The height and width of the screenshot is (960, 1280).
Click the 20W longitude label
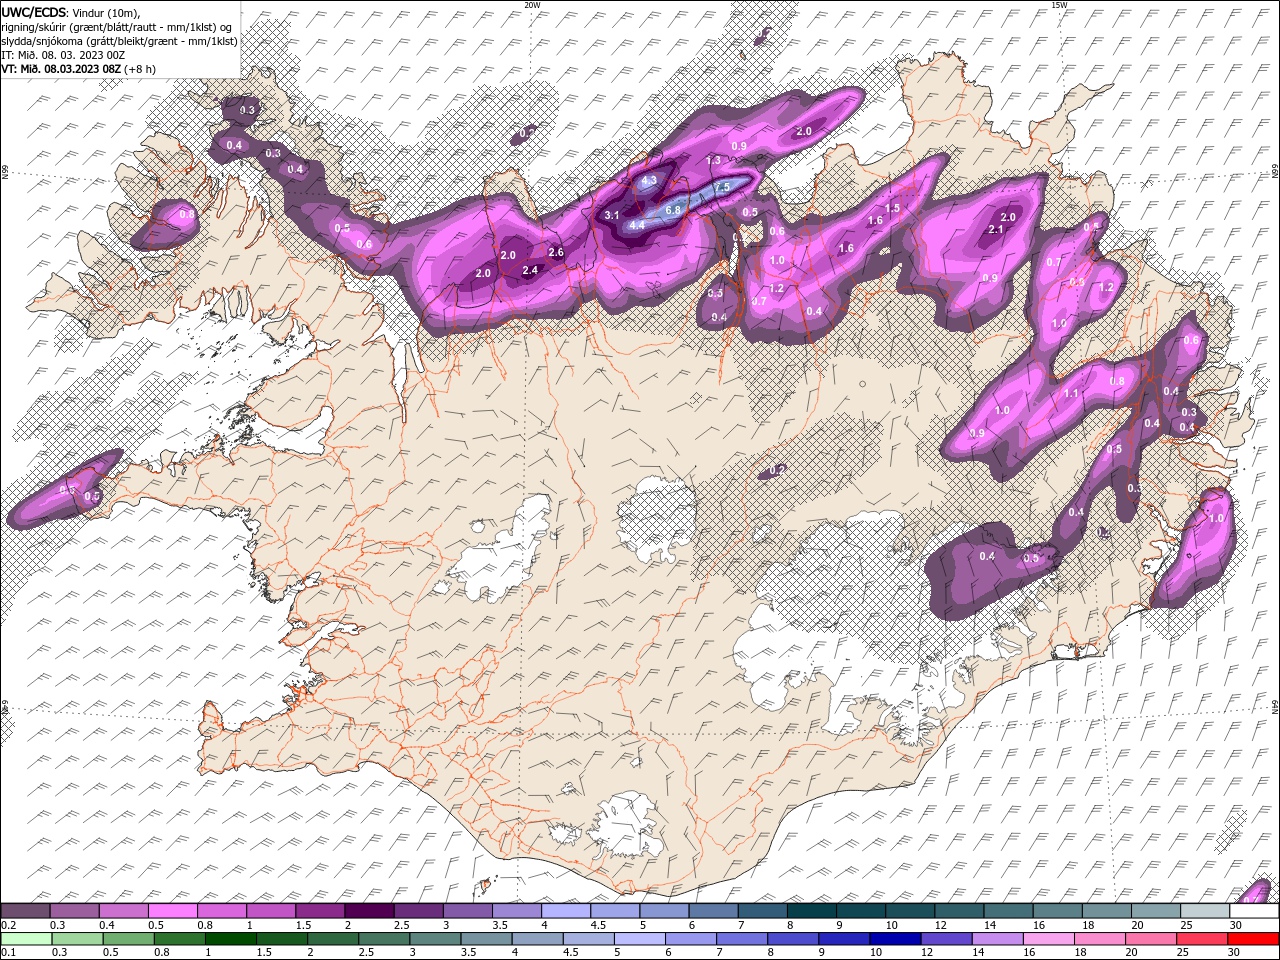tap(532, 5)
